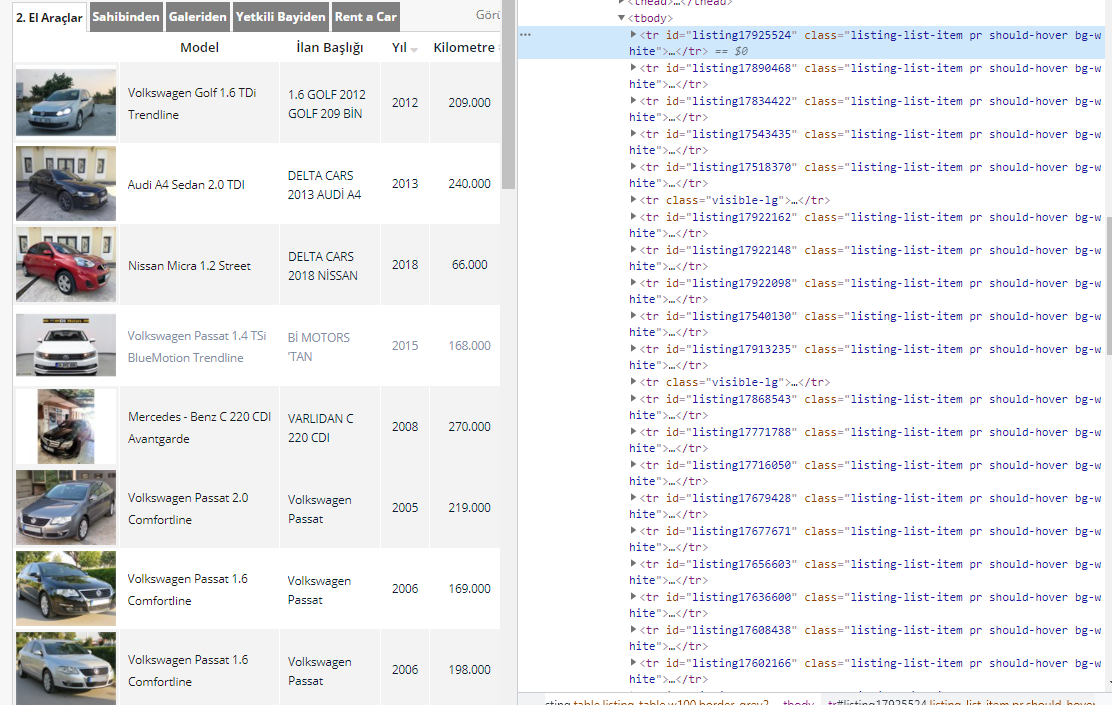Click the 270.000 kilometre cell
This screenshot has height=705, width=1112.
coord(469,426)
